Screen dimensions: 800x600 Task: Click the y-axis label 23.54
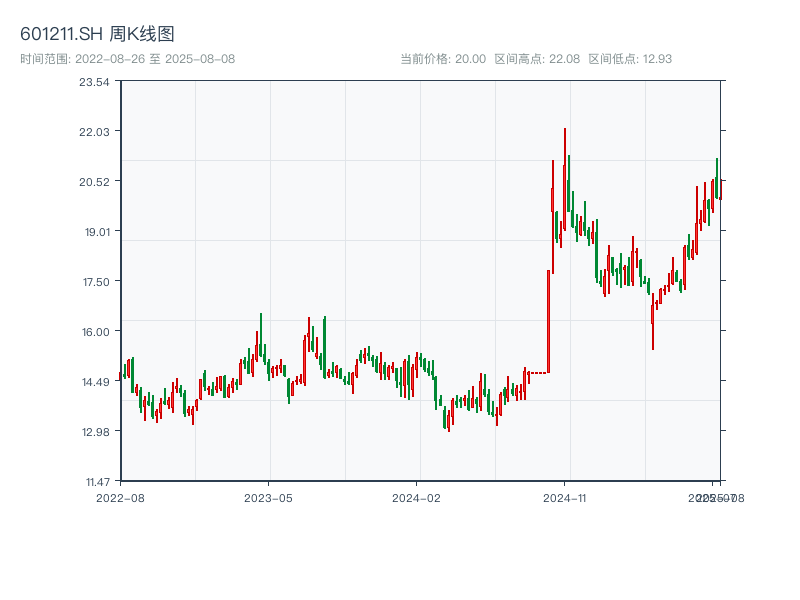94,82
